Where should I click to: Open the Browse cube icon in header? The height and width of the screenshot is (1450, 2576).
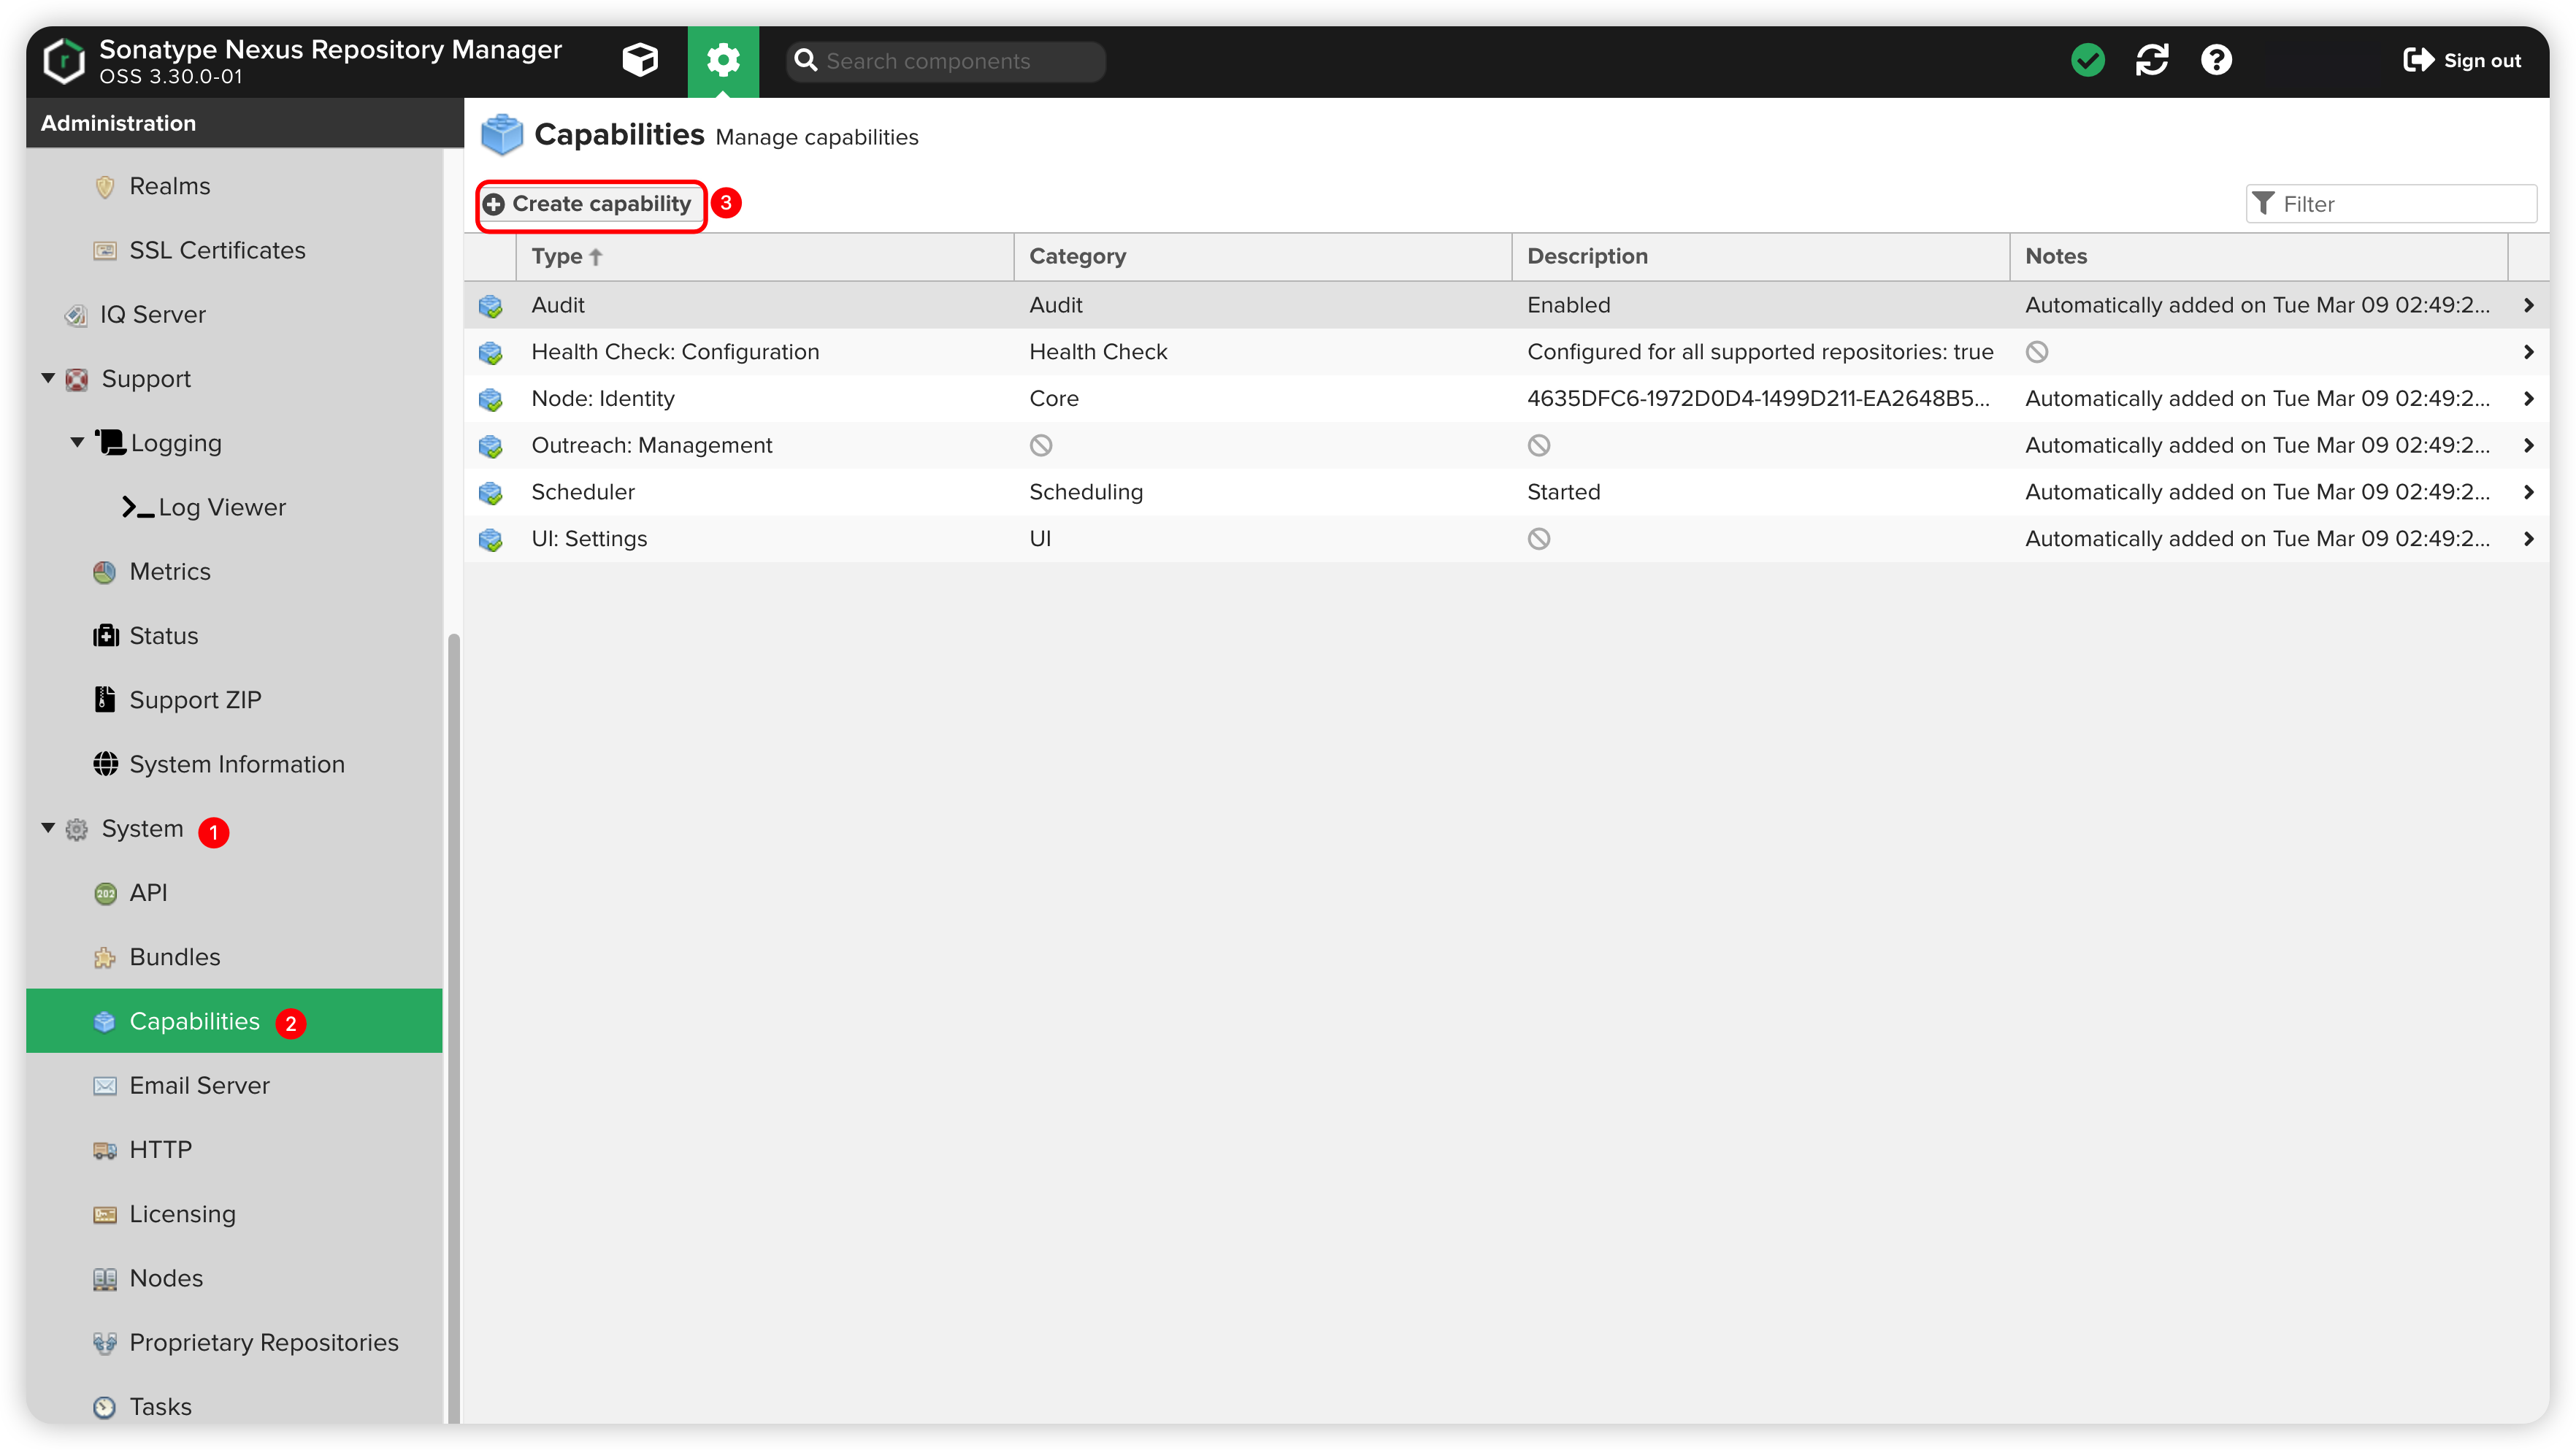640,60
